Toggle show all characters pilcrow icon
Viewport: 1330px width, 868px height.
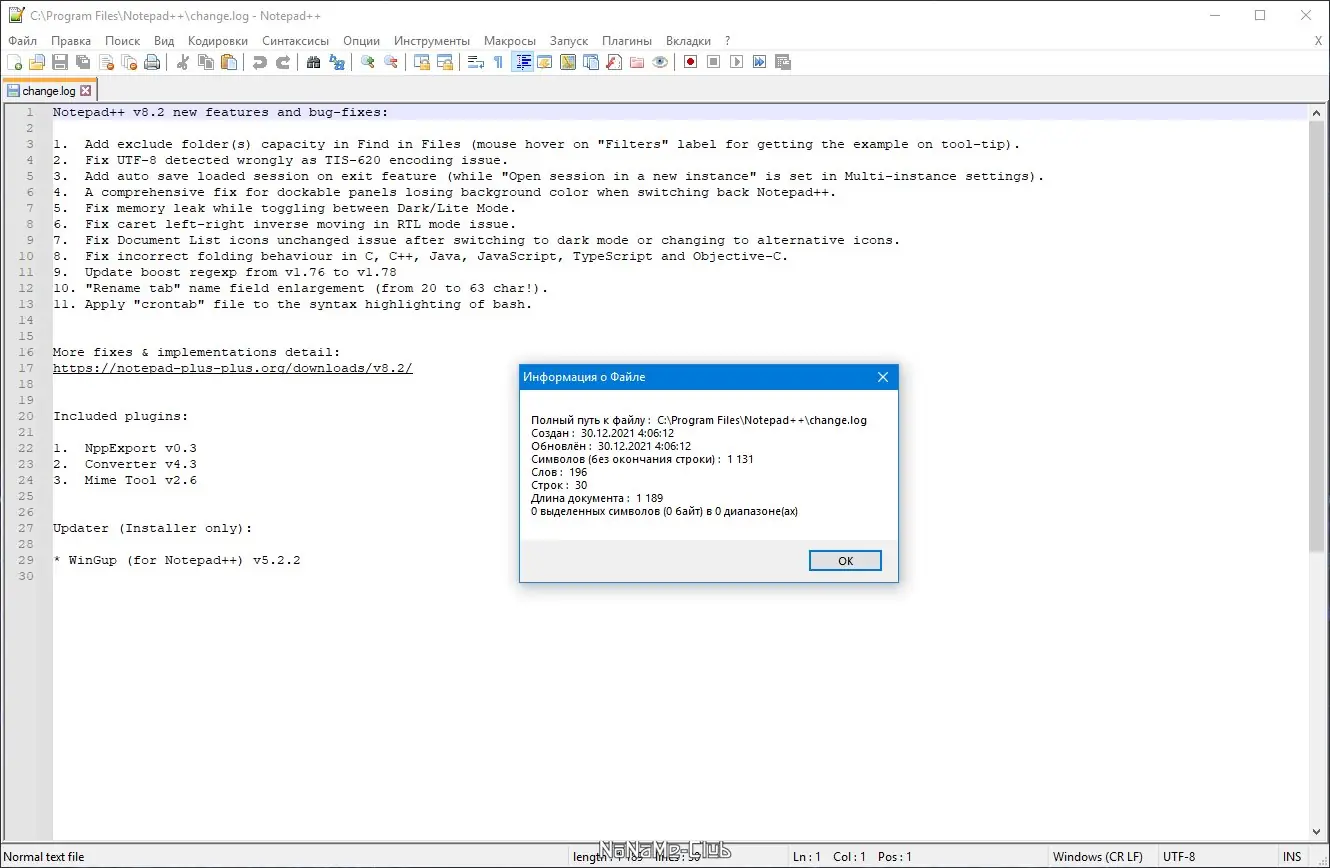pos(499,62)
